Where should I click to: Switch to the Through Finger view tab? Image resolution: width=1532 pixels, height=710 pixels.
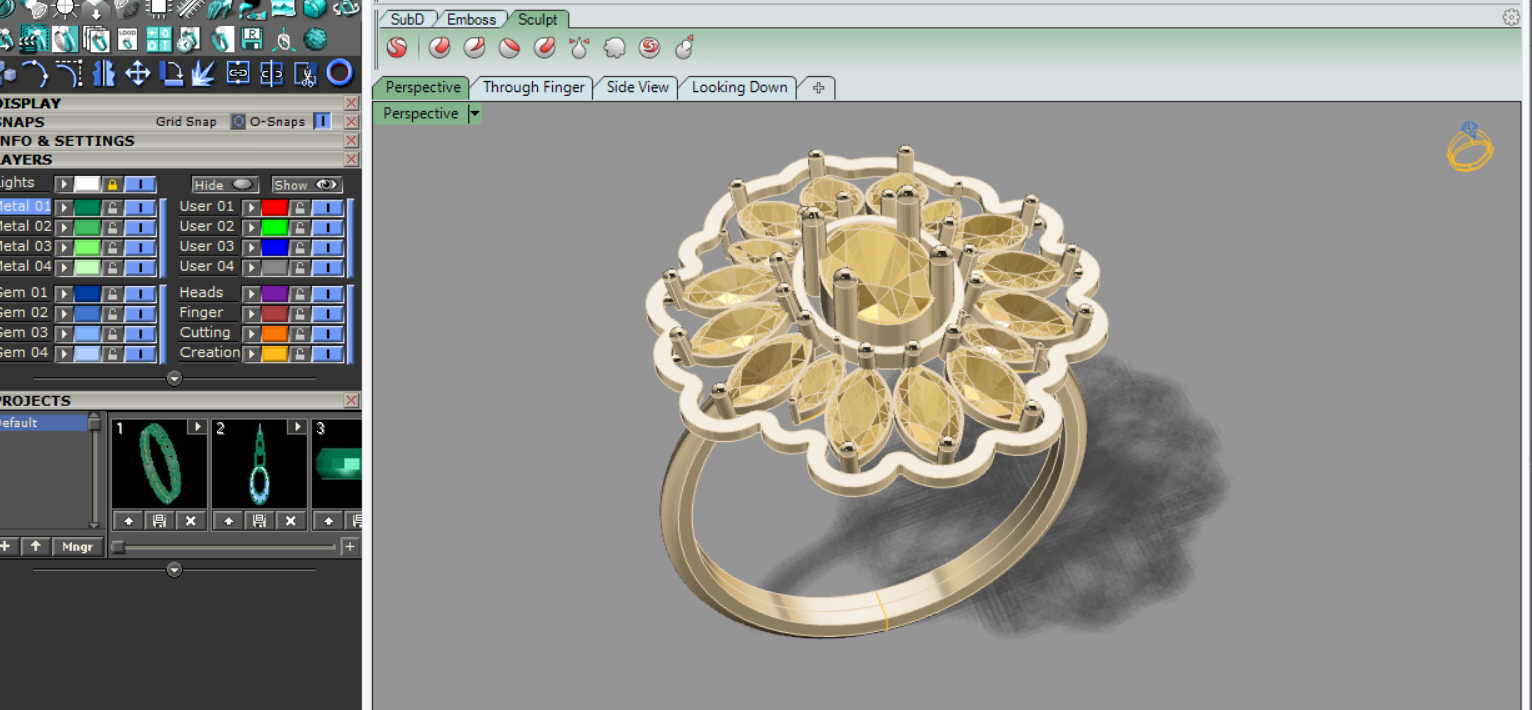point(533,88)
